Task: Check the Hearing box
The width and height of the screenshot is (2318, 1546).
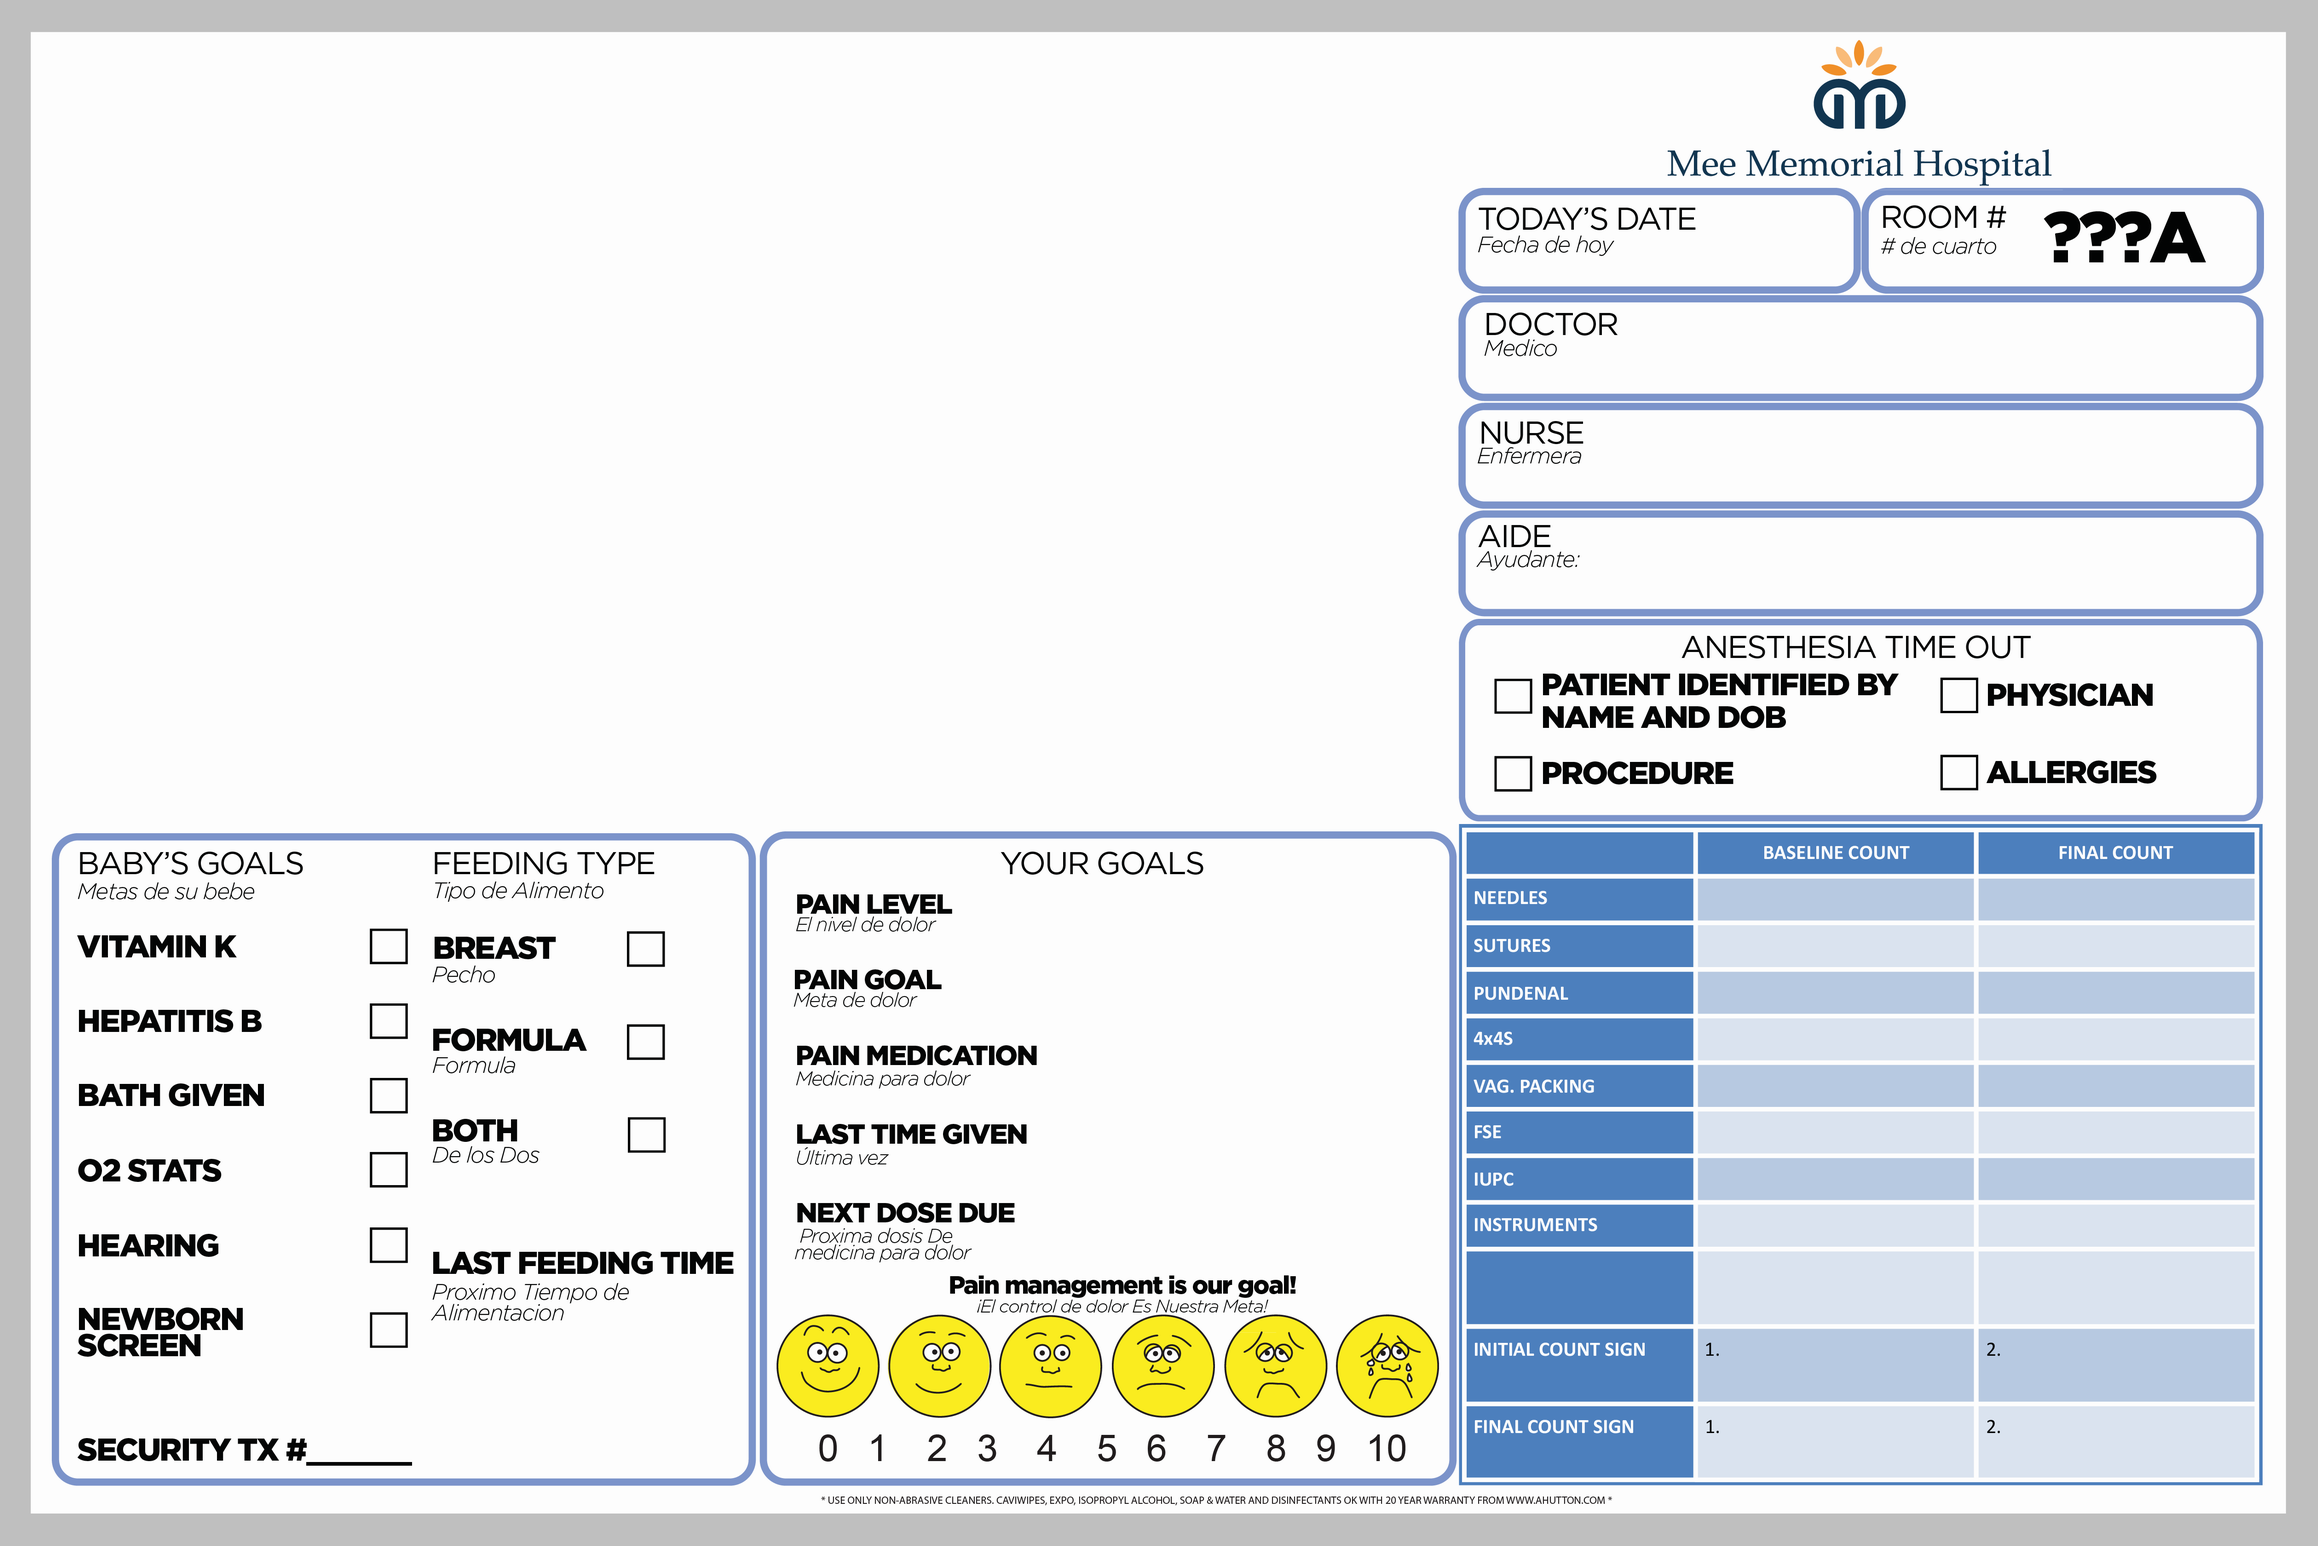Action: click(x=388, y=1245)
